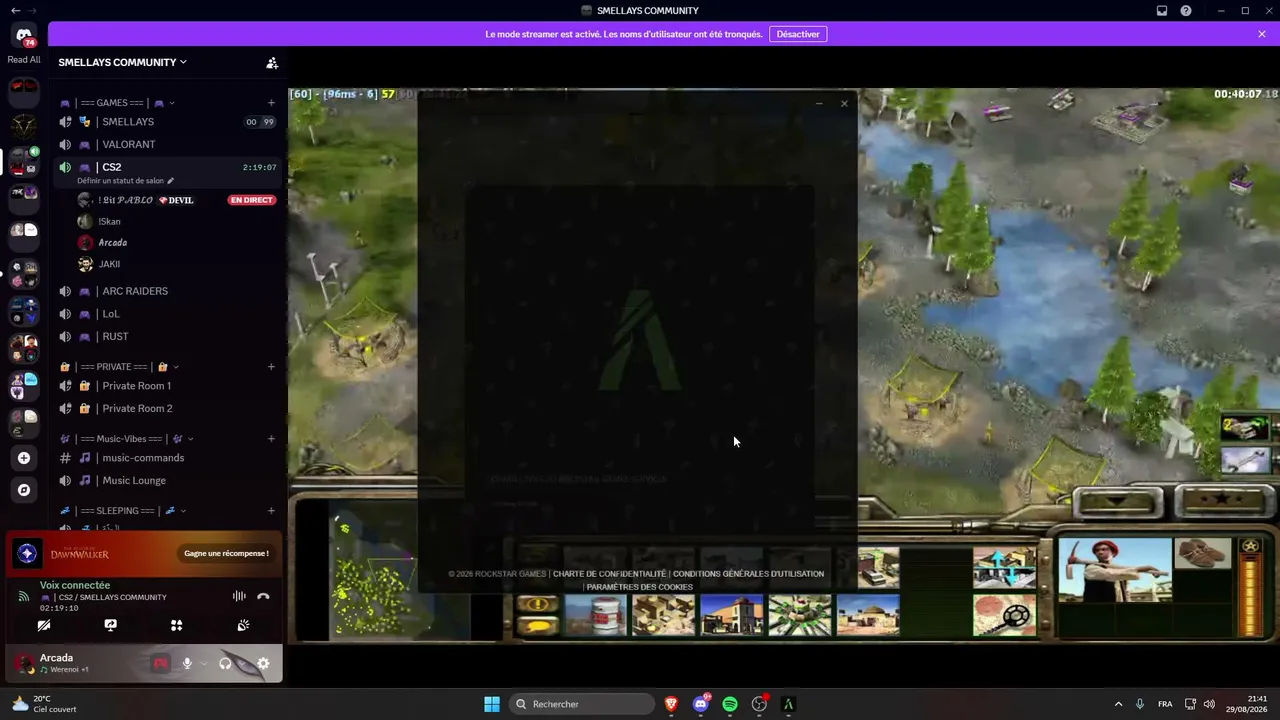This screenshot has height=720, width=1280.
Task: Add a server with plus icon
Action: pos(24,458)
